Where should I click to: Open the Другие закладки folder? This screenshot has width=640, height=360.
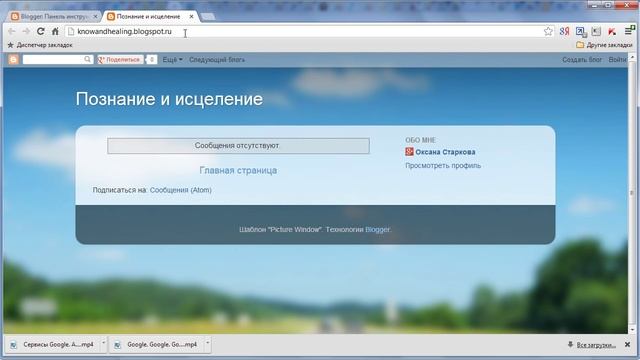tap(604, 45)
